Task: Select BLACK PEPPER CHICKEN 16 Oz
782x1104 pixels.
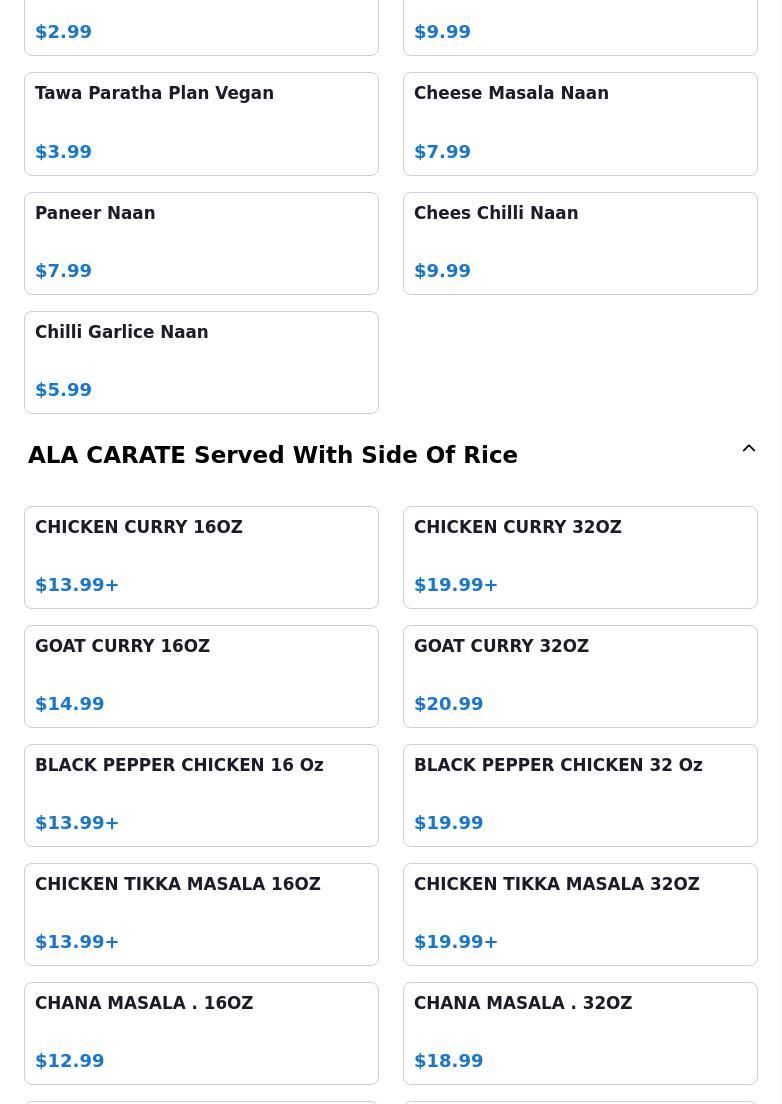Action: 201,795
